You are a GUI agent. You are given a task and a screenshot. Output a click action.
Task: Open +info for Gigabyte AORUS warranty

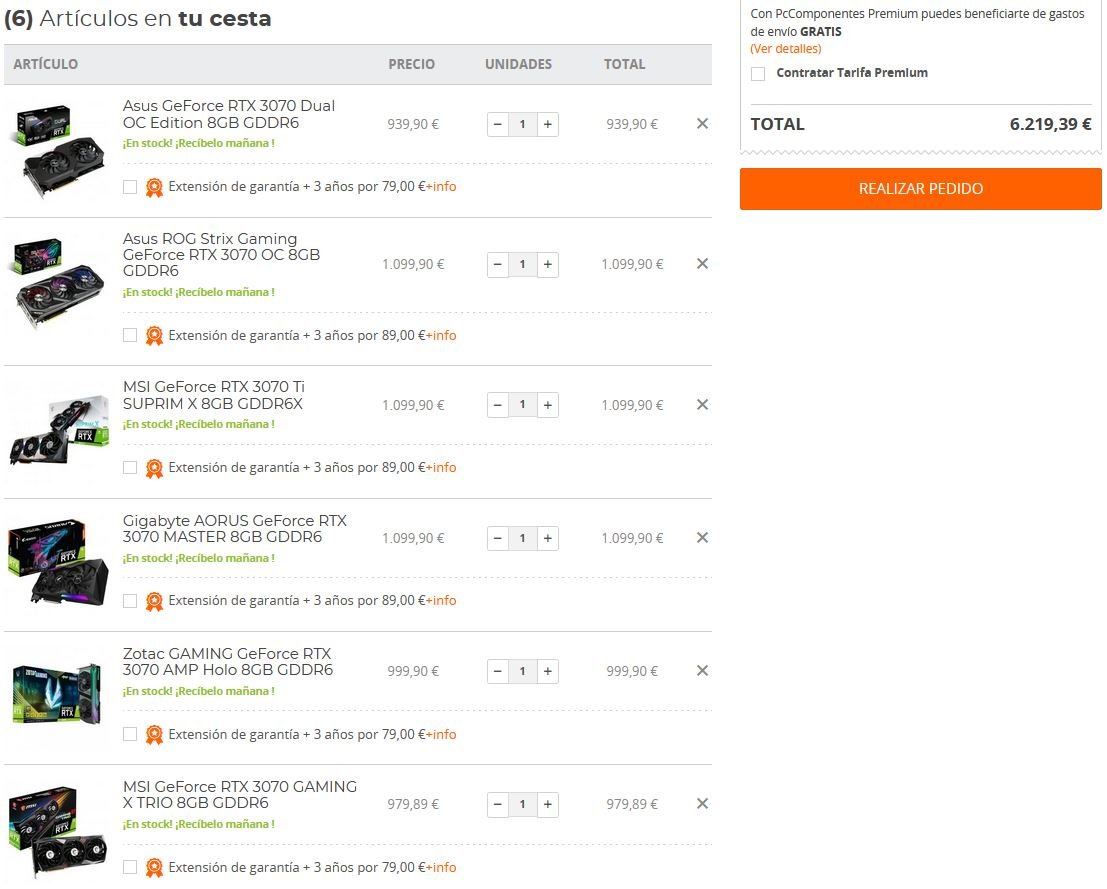pyautogui.click(x=441, y=600)
